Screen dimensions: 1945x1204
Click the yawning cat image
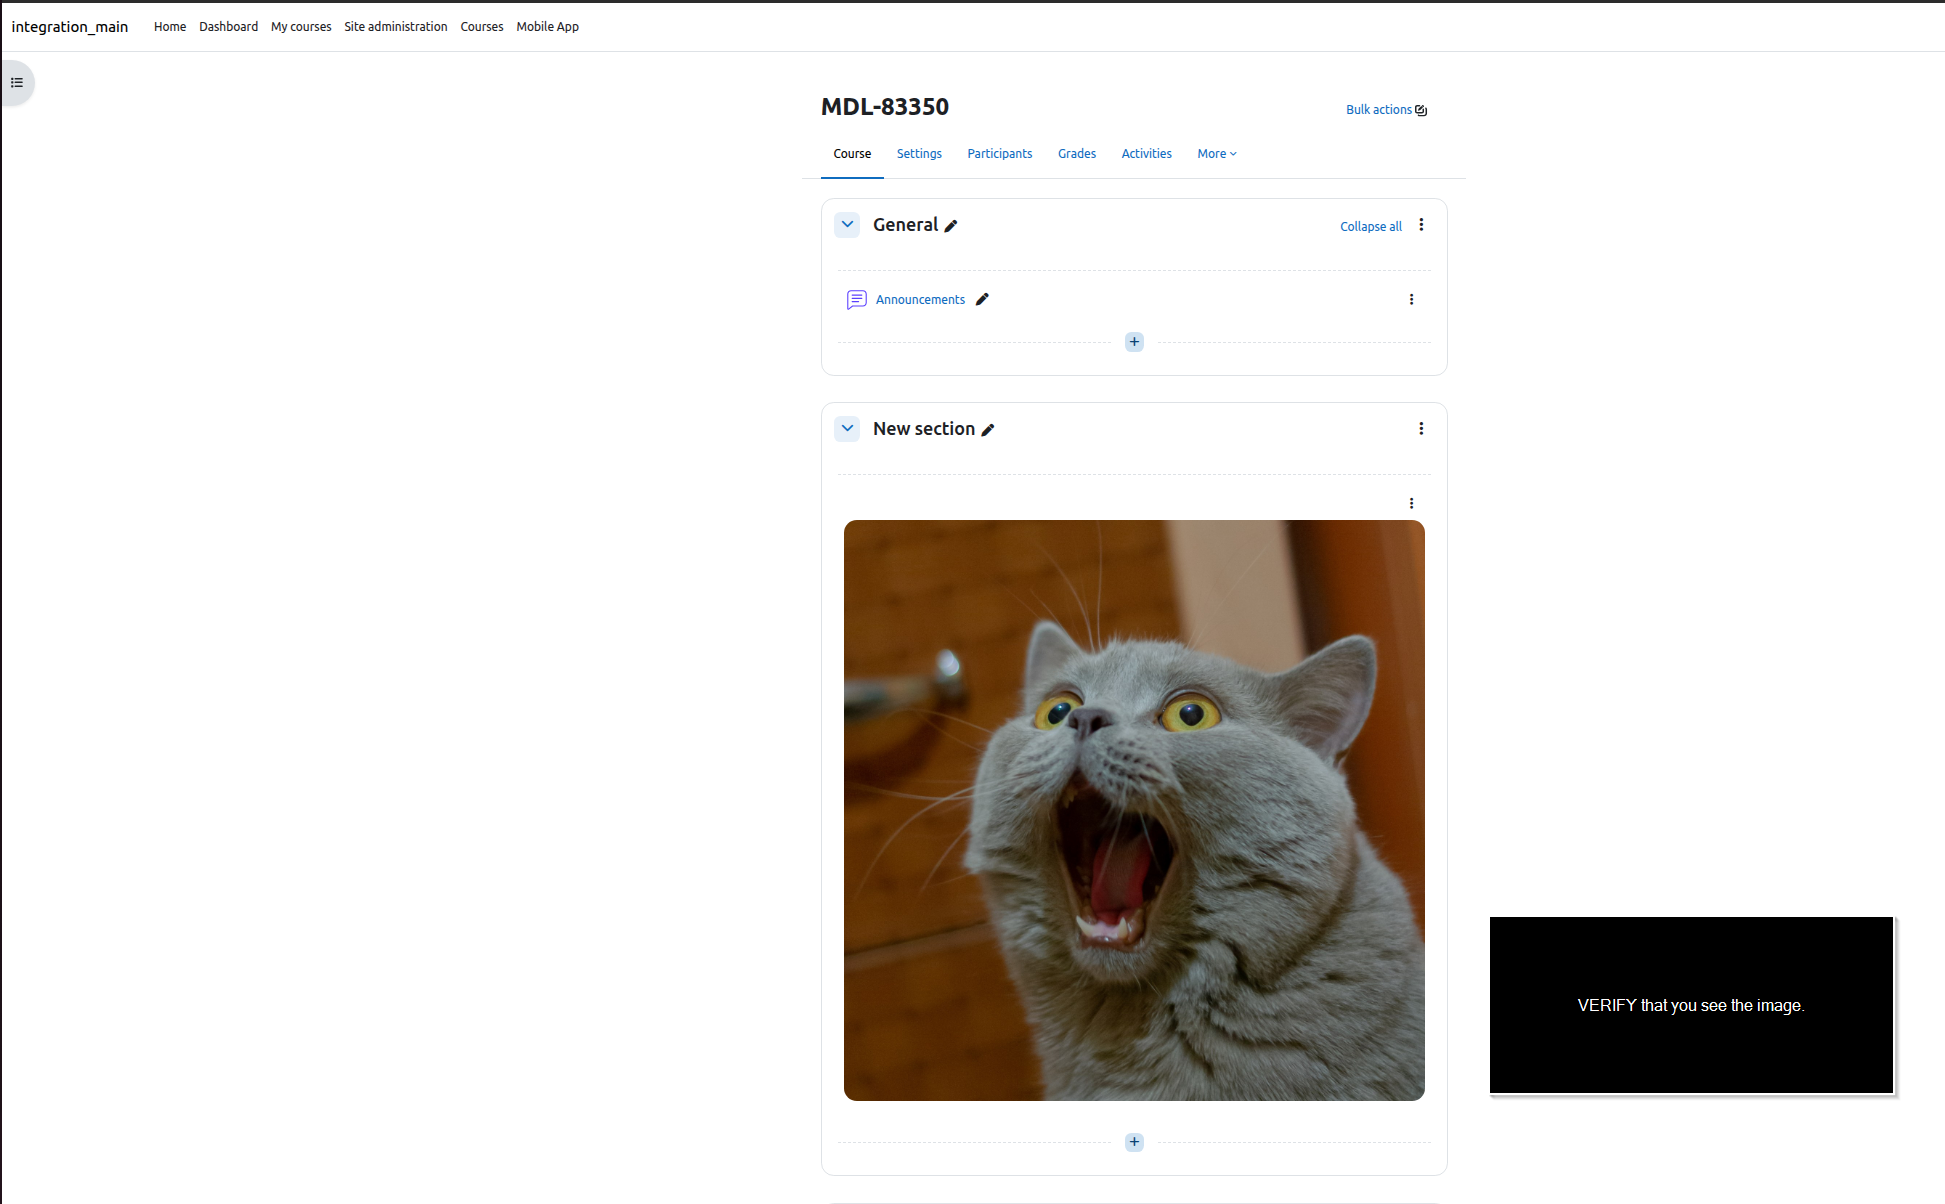click(x=1134, y=810)
